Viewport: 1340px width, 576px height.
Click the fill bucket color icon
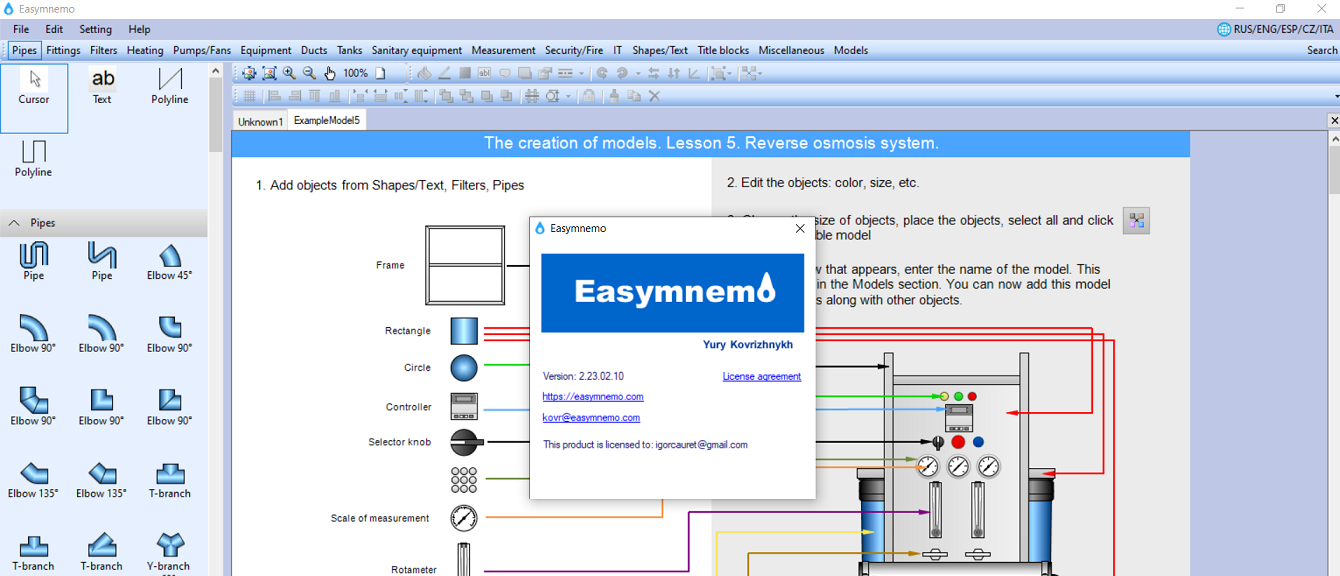coord(424,73)
